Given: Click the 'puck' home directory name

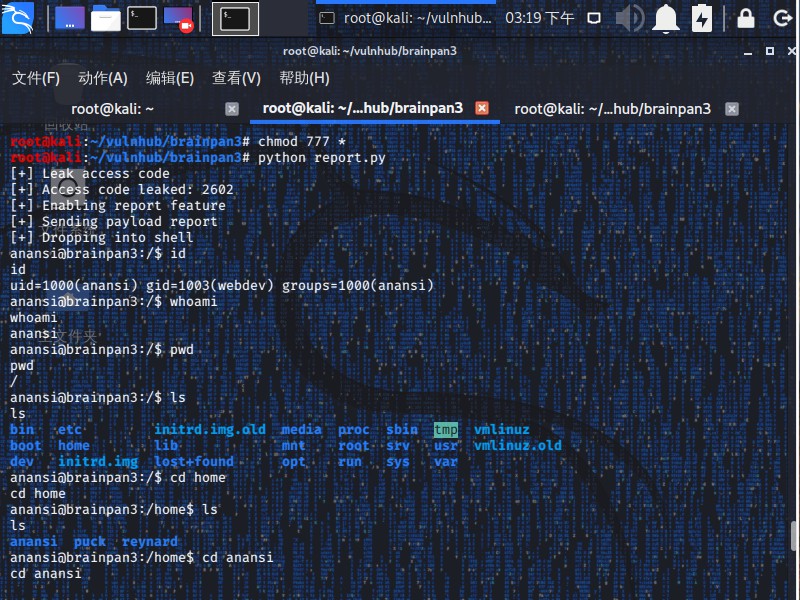Looking at the screenshot, I should [x=89, y=541].
